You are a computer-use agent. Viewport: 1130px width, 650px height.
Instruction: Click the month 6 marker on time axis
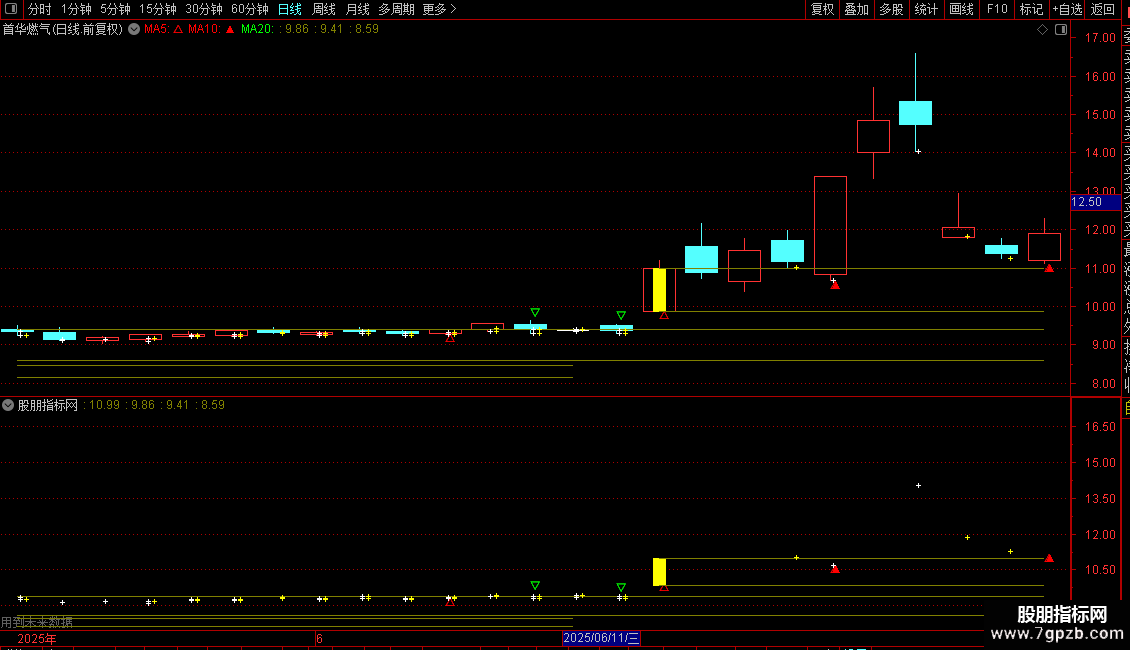(x=319, y=638)
